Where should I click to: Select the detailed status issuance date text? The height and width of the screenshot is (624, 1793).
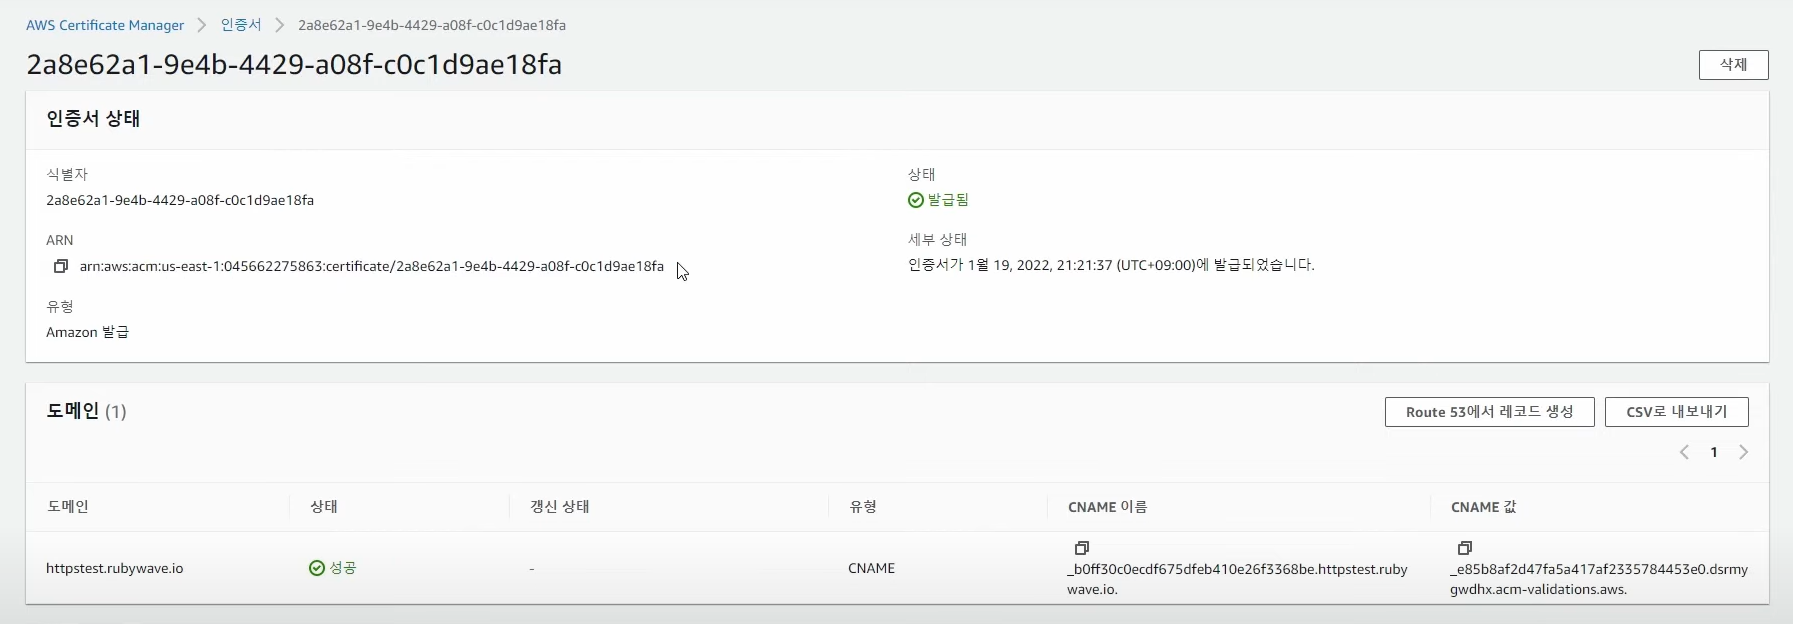pyautogui.click(x=1111, y=265)
